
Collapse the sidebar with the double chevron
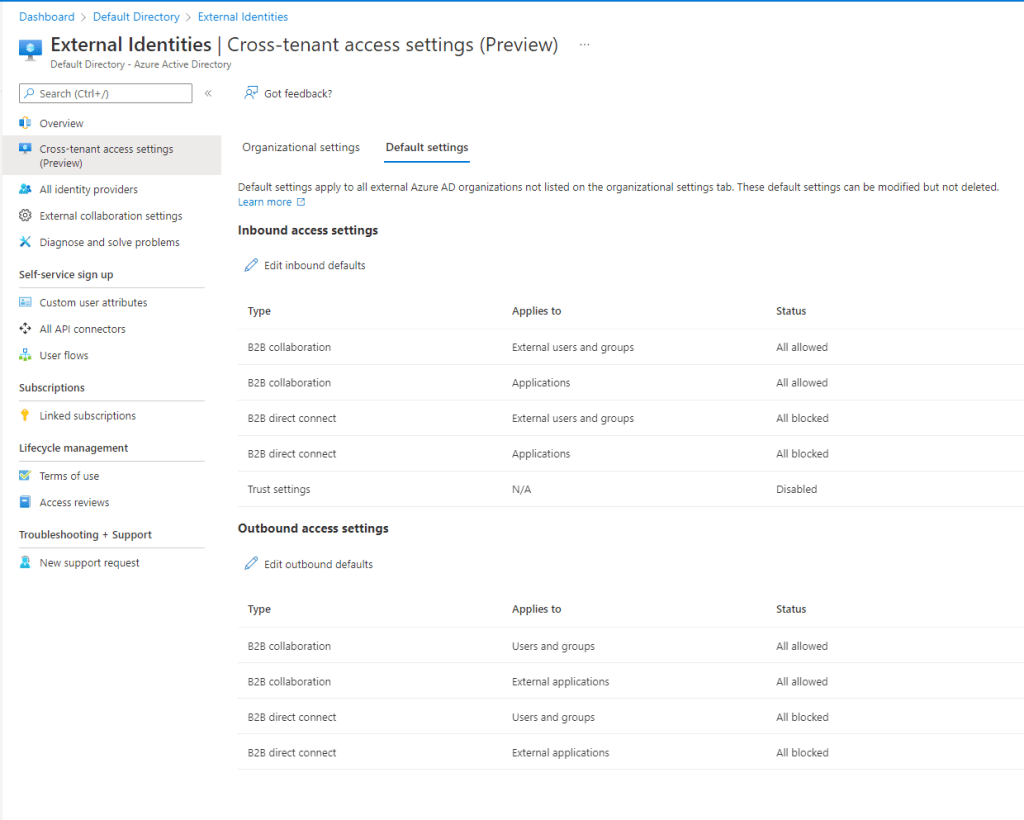pyautogui.click(x=208, y=93)
